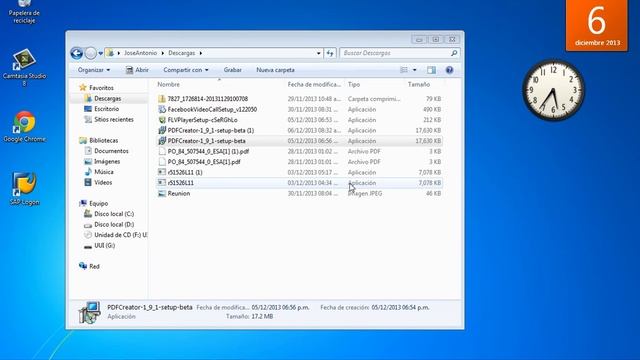This screenshot has width=640, height=360.
Task: Expand the JoseAntonio breadcrumb arrow
Action: [162, 53]
